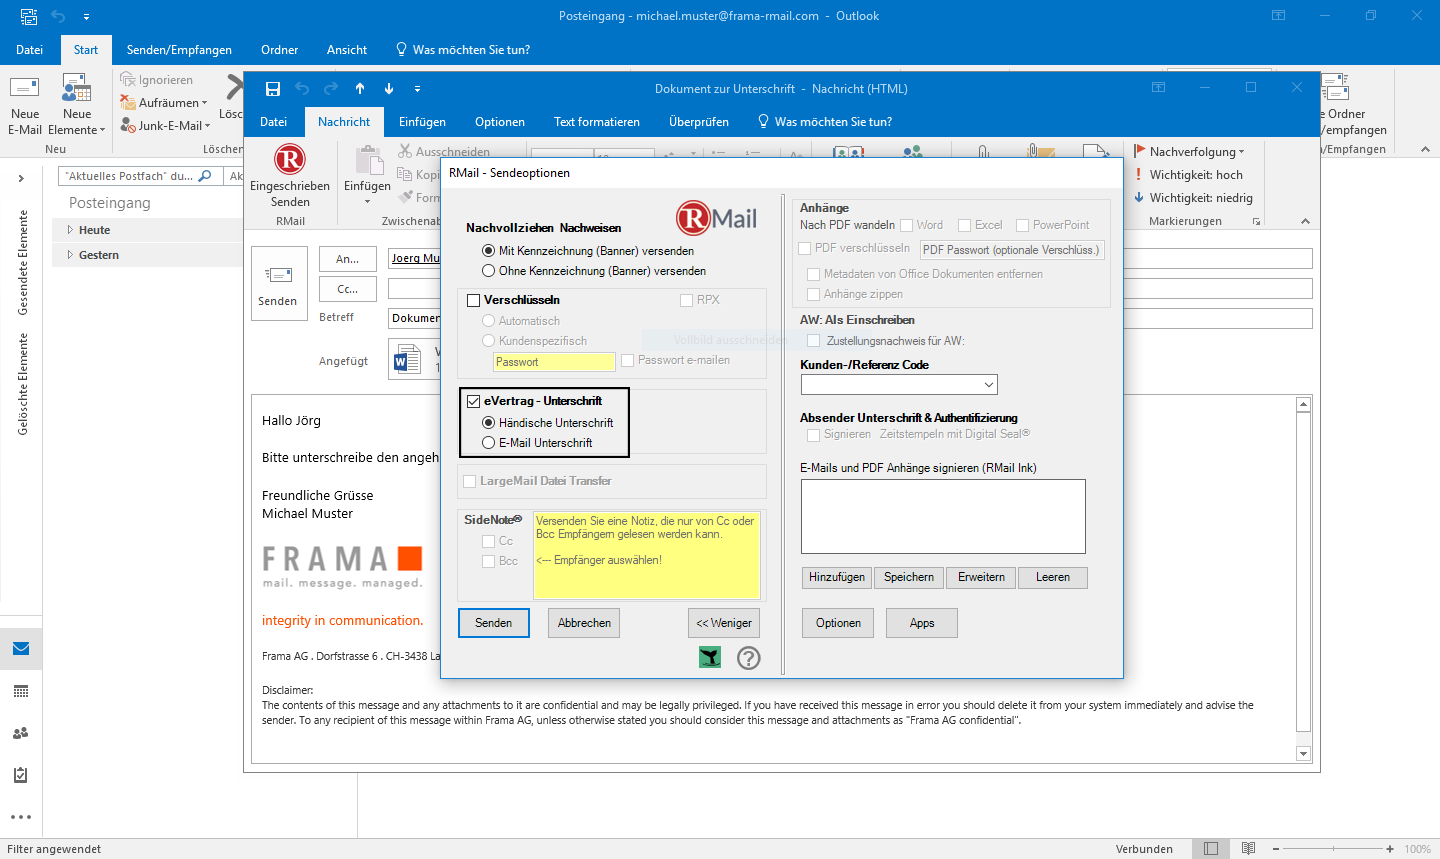This screenshot has width=1440, height=859.
Task: Click message body scrollbar down arrow
Action: point(1303,754)
